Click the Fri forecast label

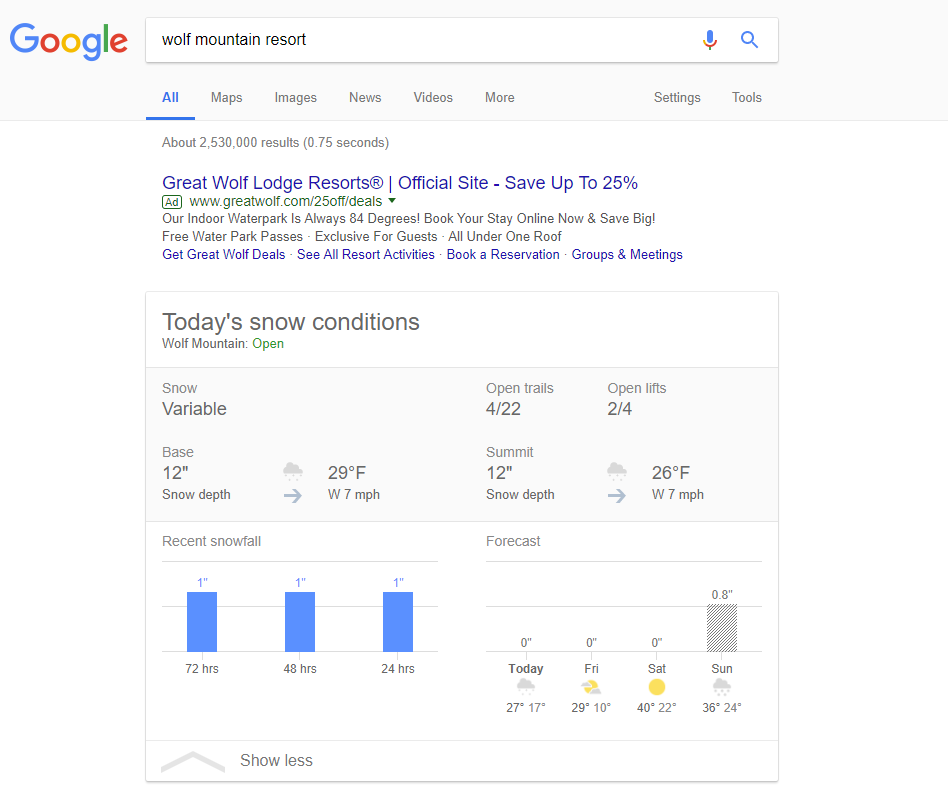591,669
